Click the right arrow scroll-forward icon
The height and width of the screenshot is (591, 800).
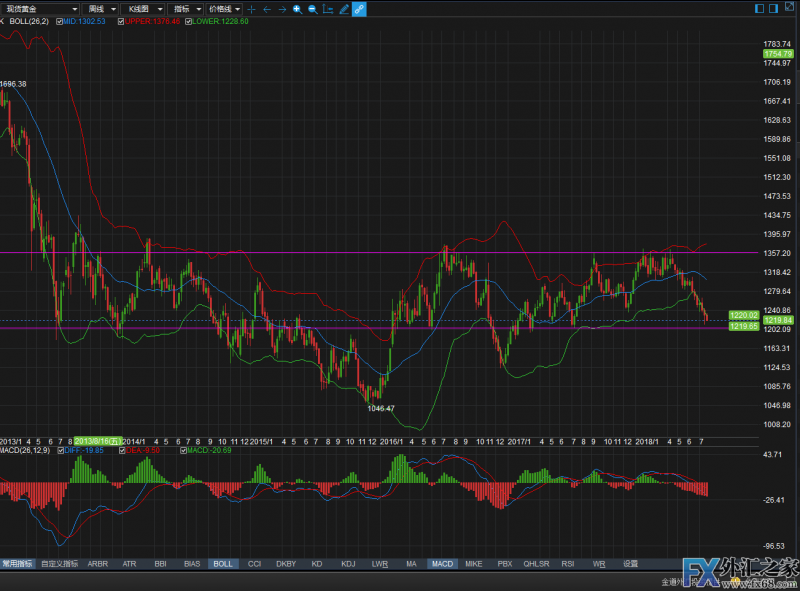[x=282, y=8]
